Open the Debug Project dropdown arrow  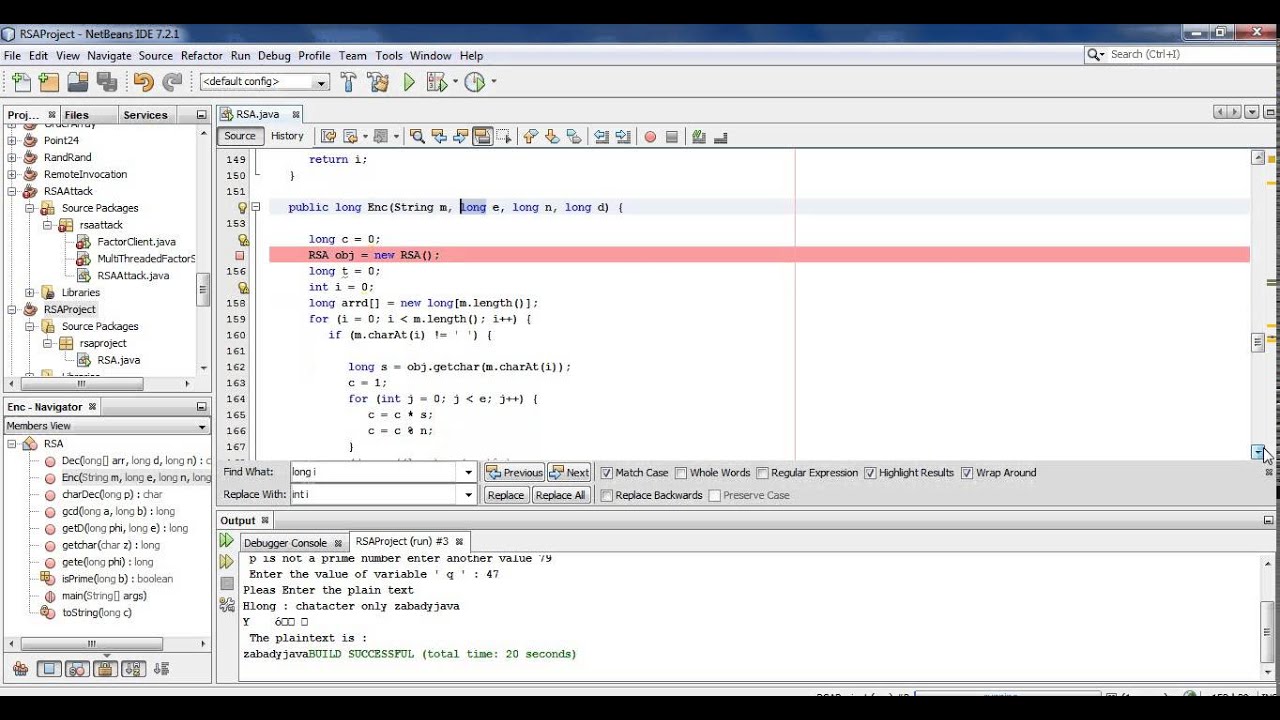click(455, 82)
